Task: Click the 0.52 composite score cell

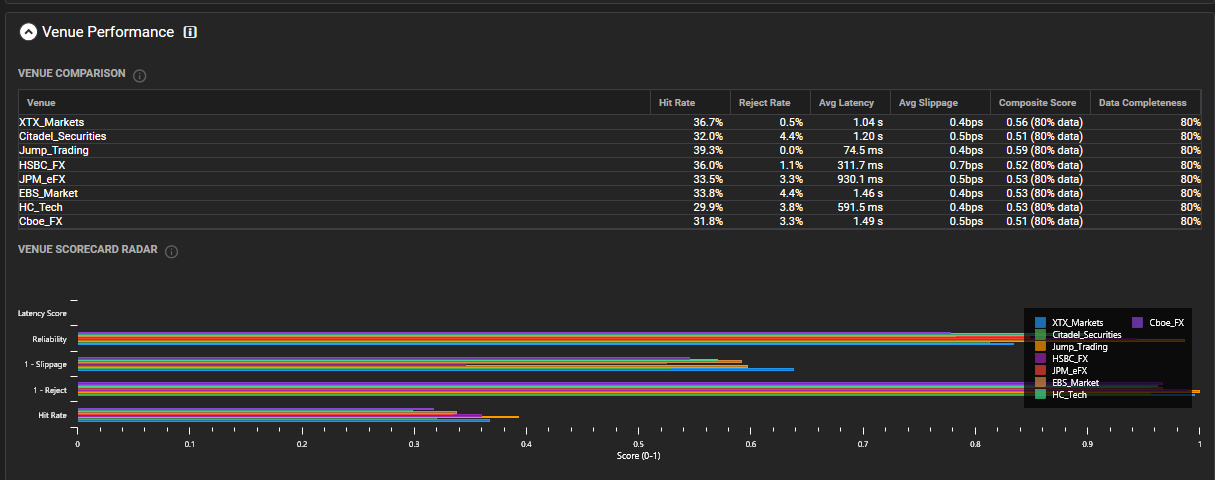Action: click(x=1040, y=165)
